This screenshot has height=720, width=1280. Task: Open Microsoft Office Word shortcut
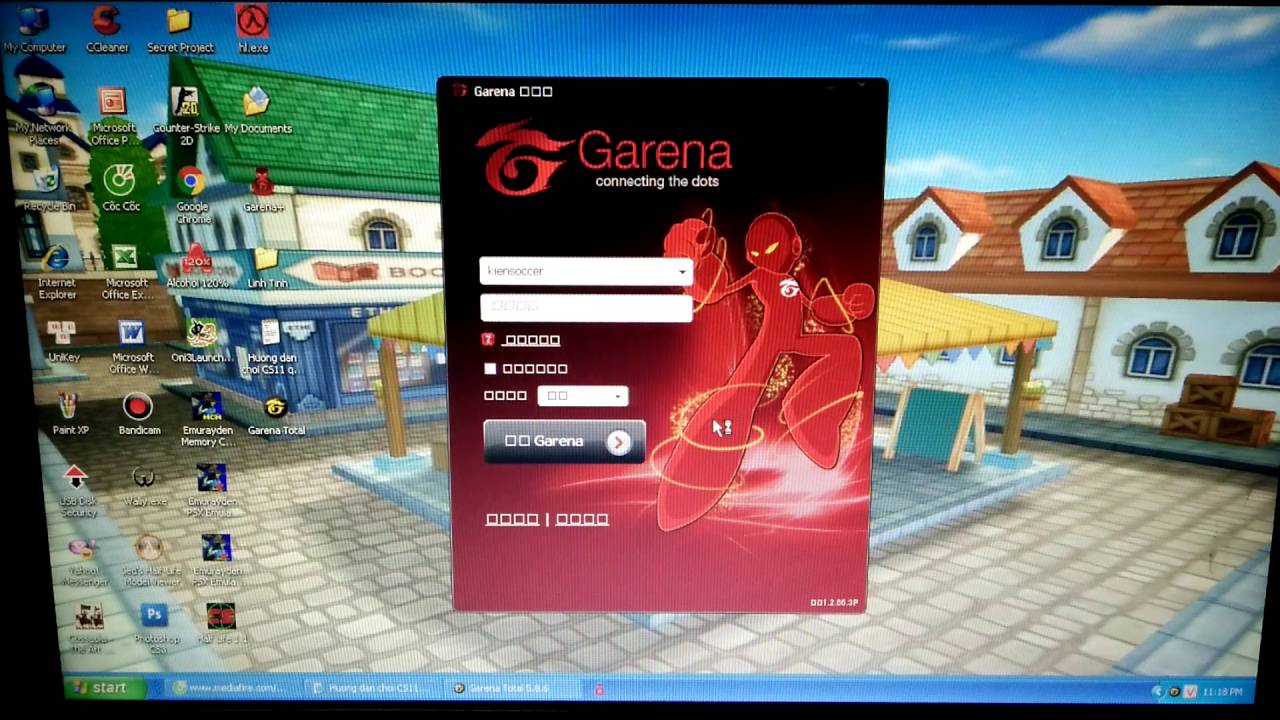tap(132, 347)
